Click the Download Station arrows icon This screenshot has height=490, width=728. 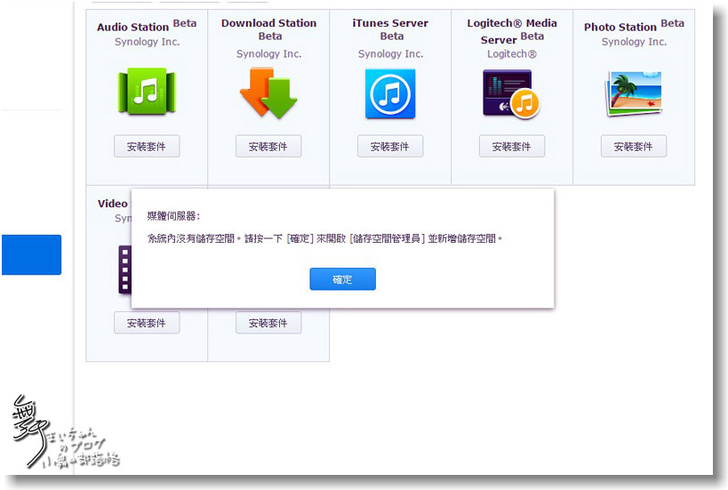(268, 94)
